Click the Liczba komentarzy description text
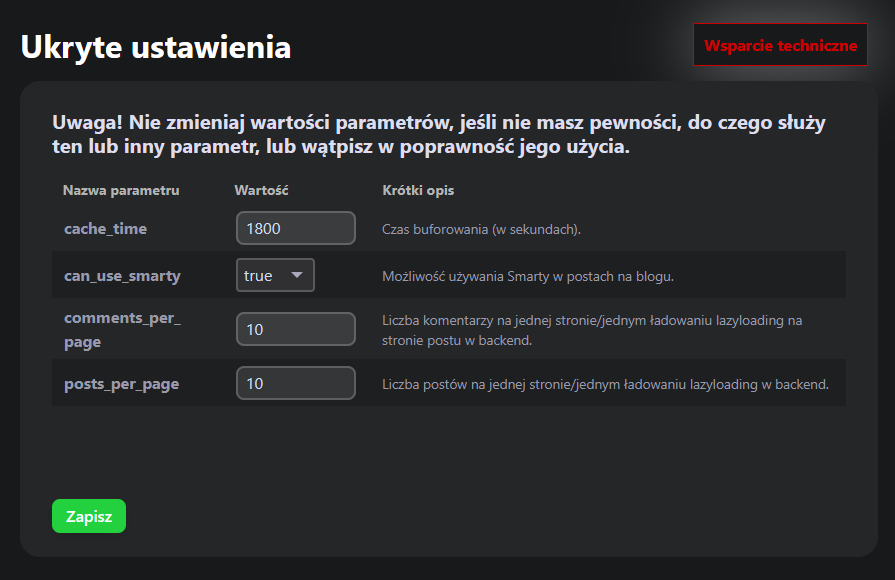This screenshot has width=895, height=580. pos(592,330)
